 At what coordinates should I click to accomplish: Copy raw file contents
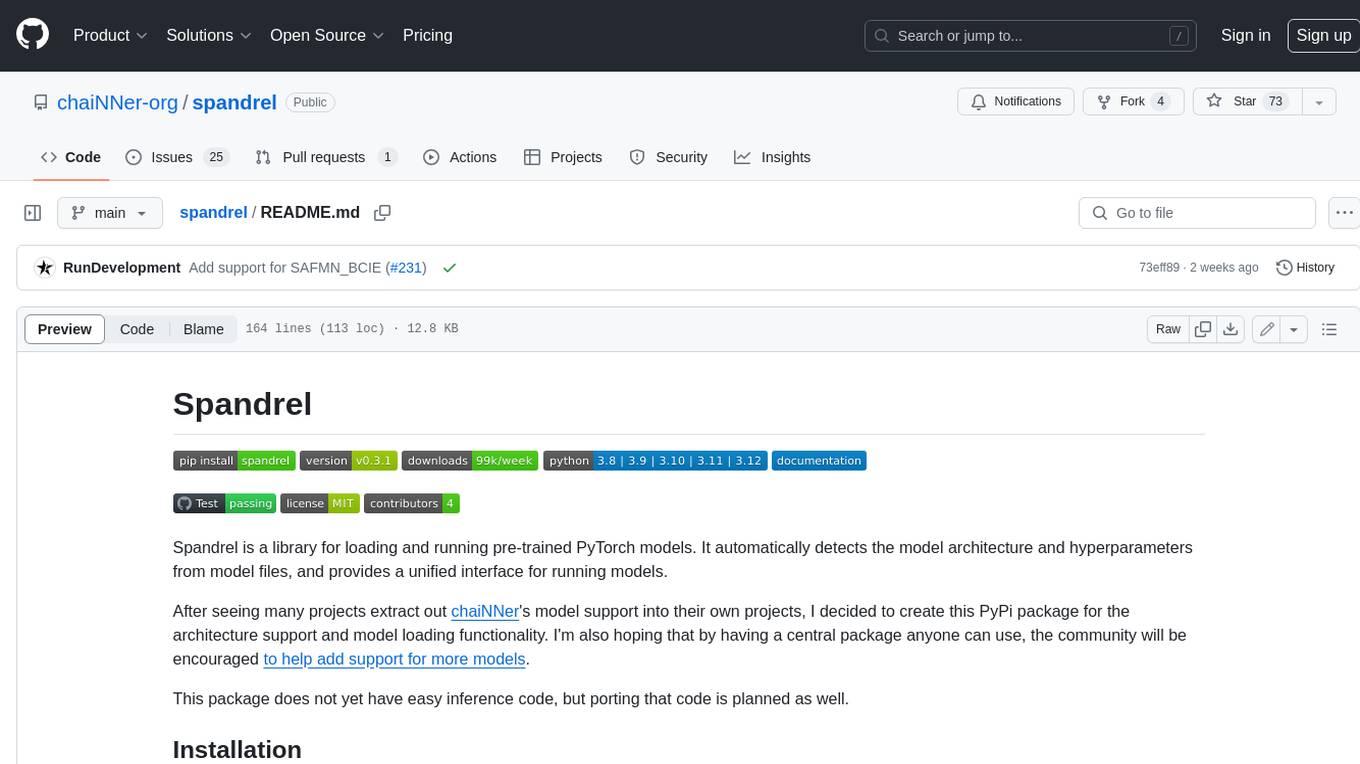click(1203, 329)
